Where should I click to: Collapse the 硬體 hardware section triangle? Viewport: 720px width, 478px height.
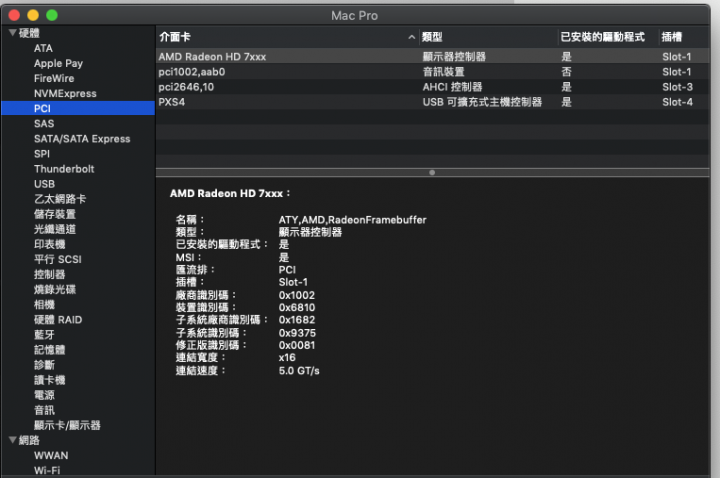coord(12,33)
